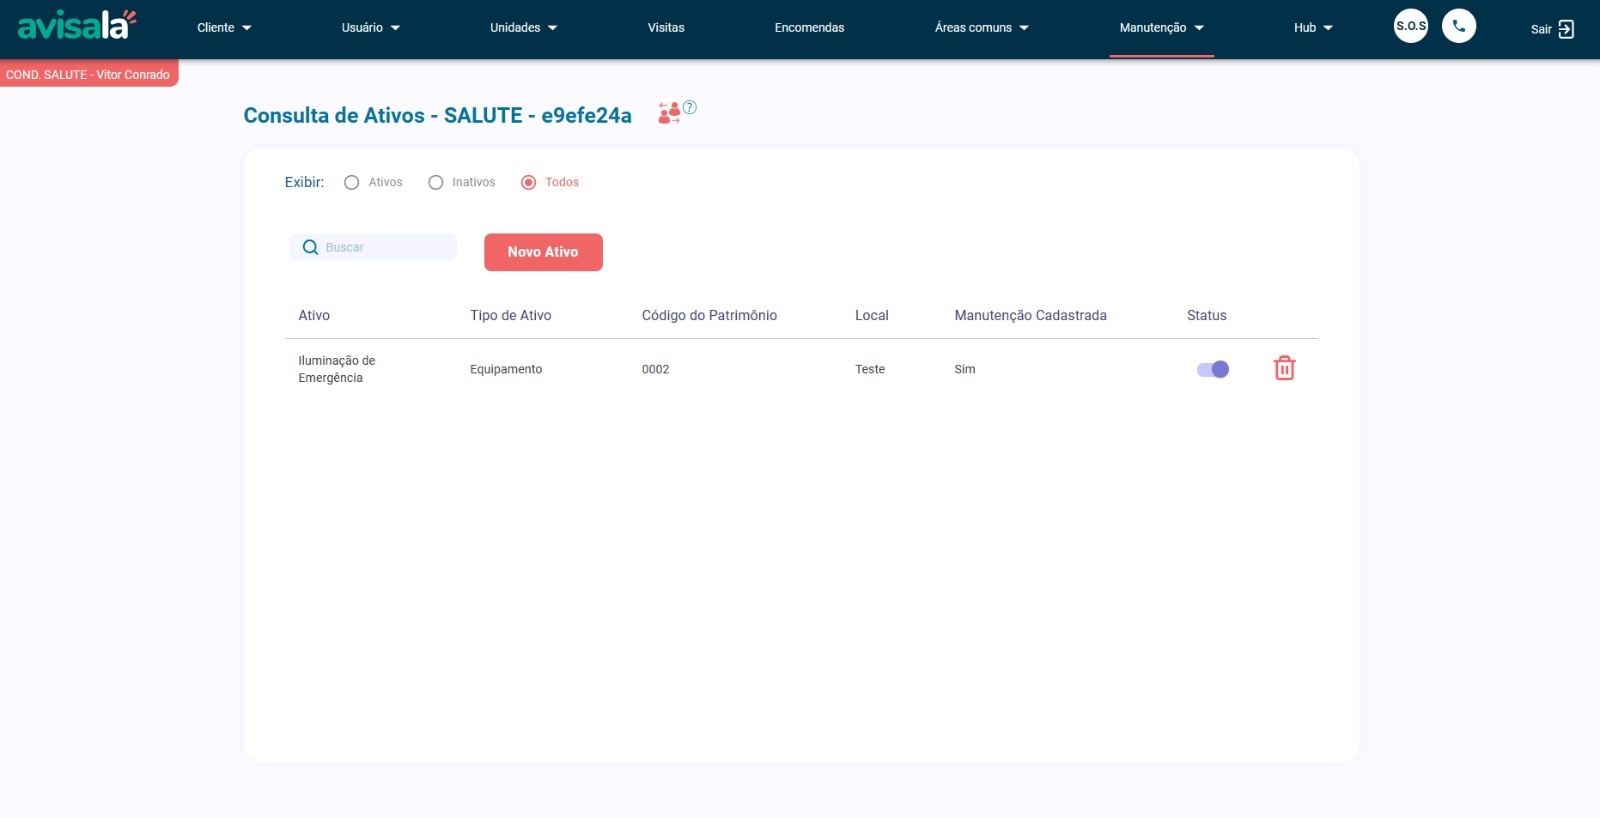This screenshot has height=818, width=1600.
Task: Toggle status switch for Iluminação de Emergência
Action: (1212, 370)
